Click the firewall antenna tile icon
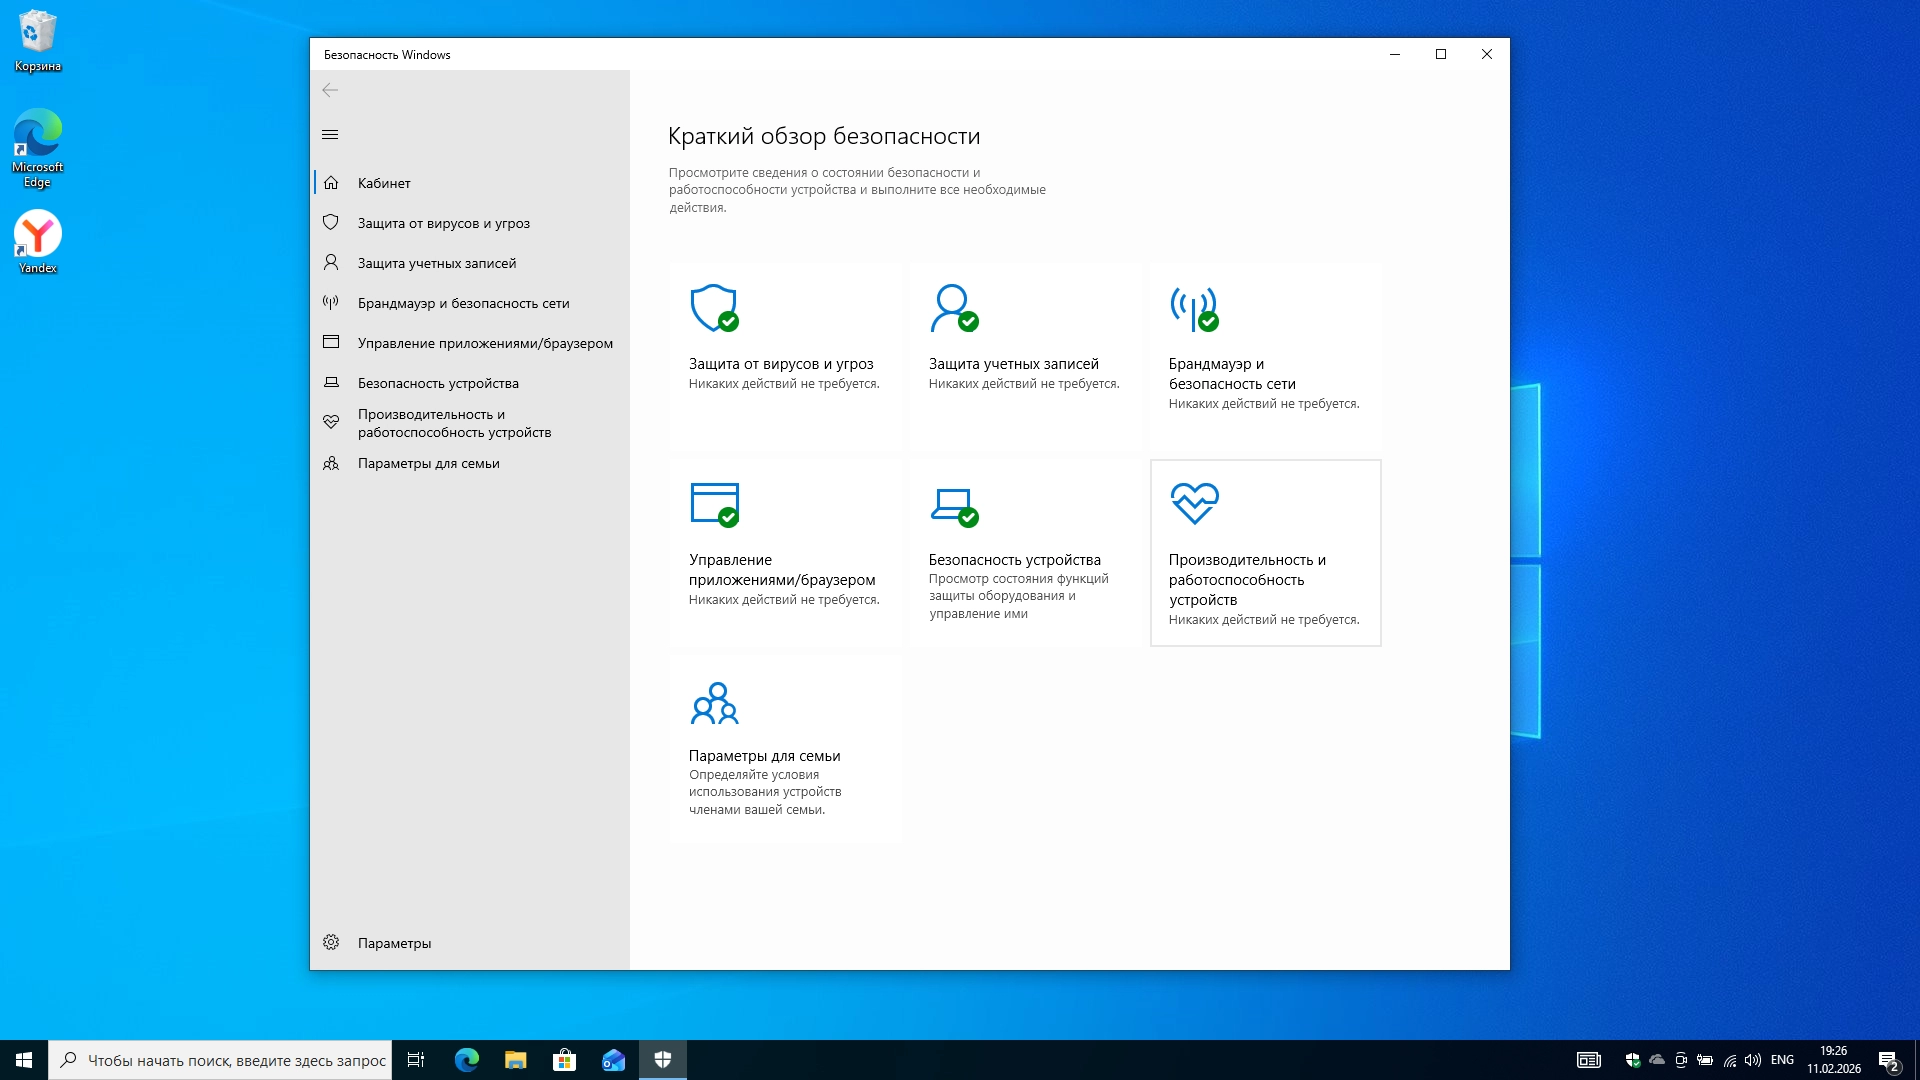This screenshot has width=1920, height=1080. click(1194, 308)
